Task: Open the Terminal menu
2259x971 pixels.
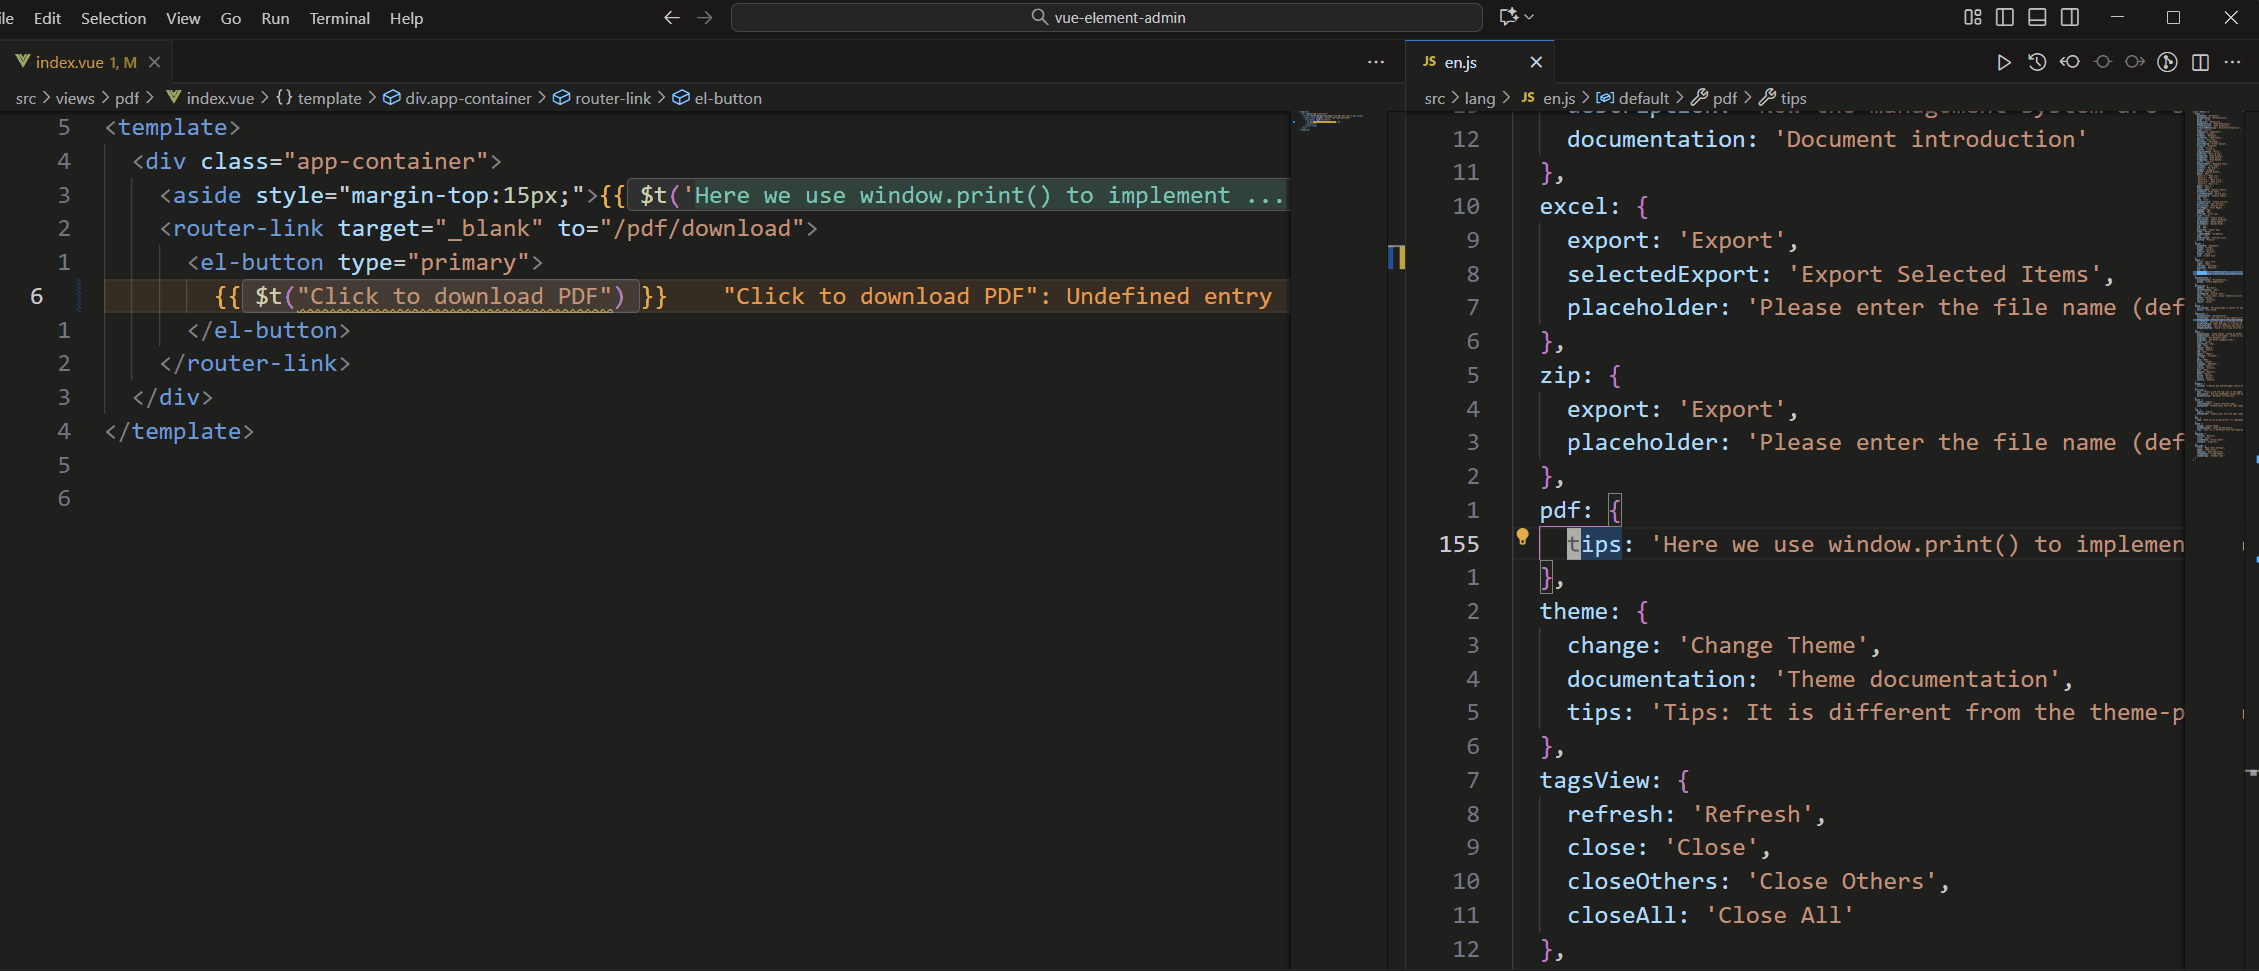Action: [x=339, y=18]
